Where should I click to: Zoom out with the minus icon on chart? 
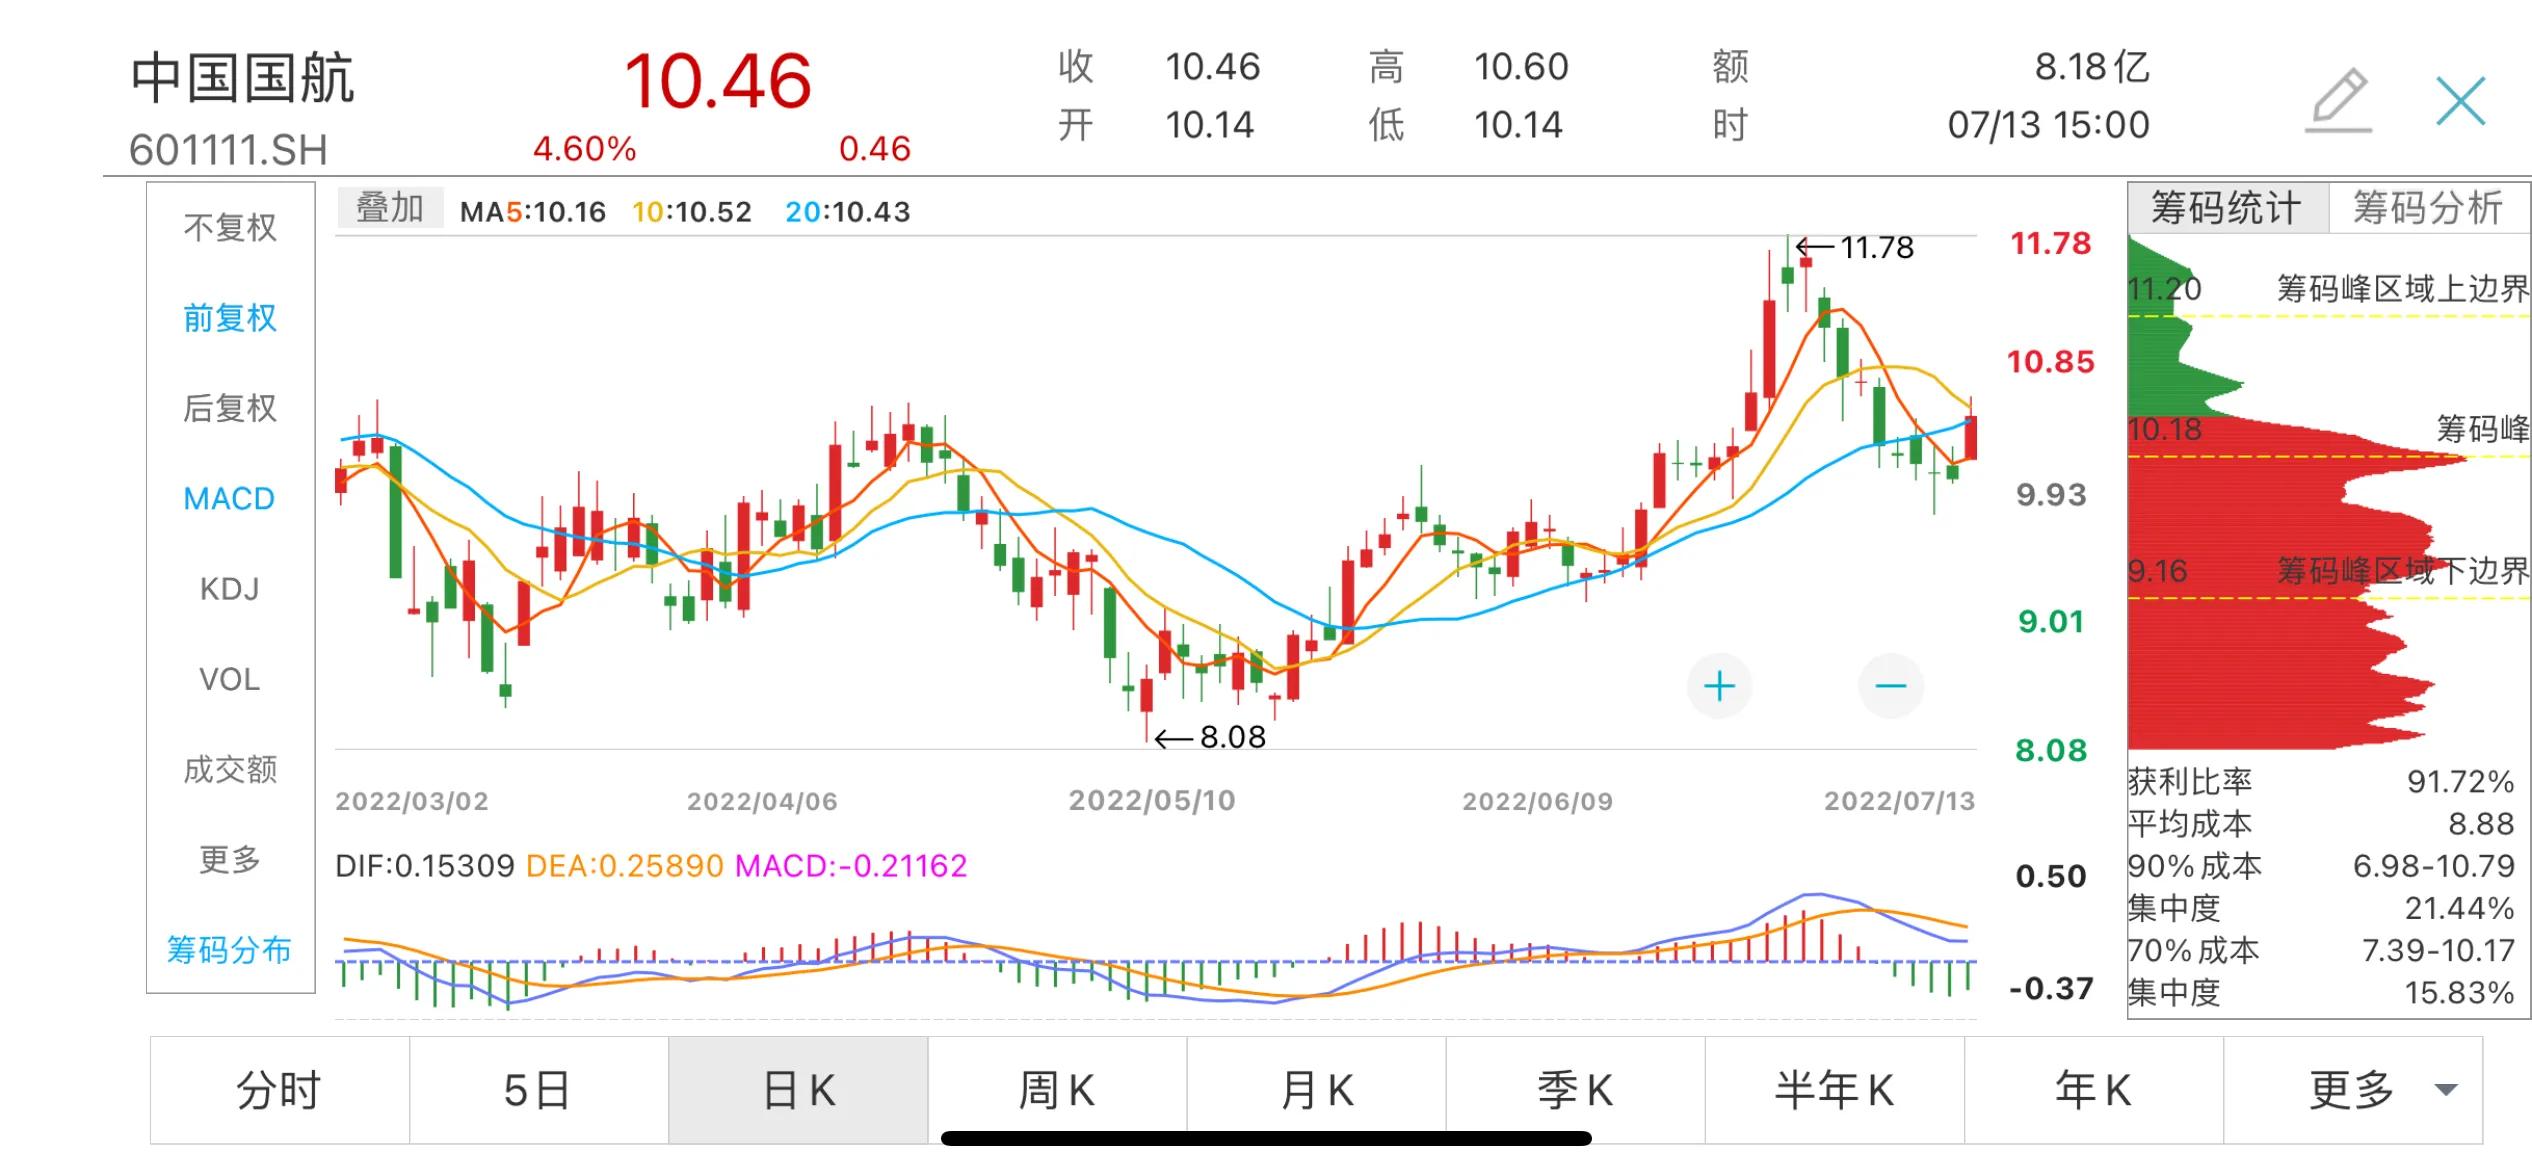click(x=1890, y=685)
